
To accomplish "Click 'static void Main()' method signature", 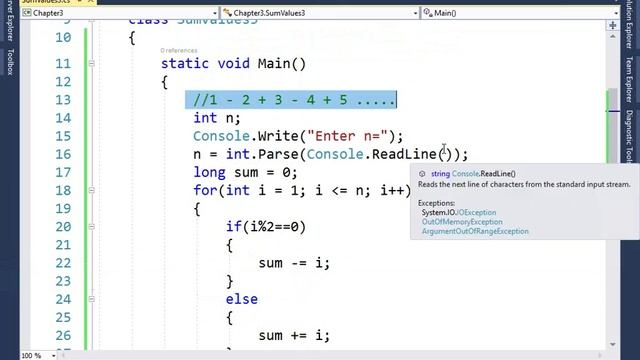I will pos(233,64).
